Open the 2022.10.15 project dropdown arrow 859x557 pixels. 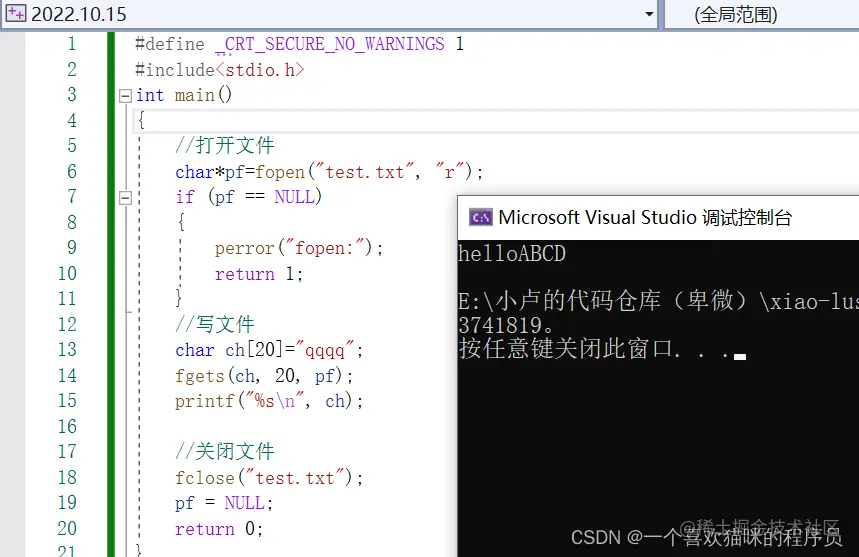(x=649, y=14)
